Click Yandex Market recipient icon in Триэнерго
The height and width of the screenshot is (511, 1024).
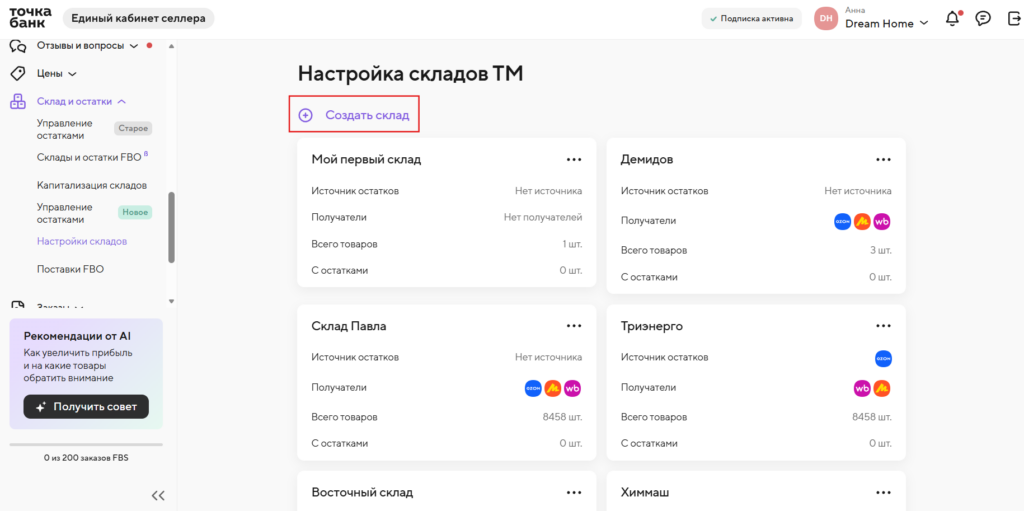point(882,388)
